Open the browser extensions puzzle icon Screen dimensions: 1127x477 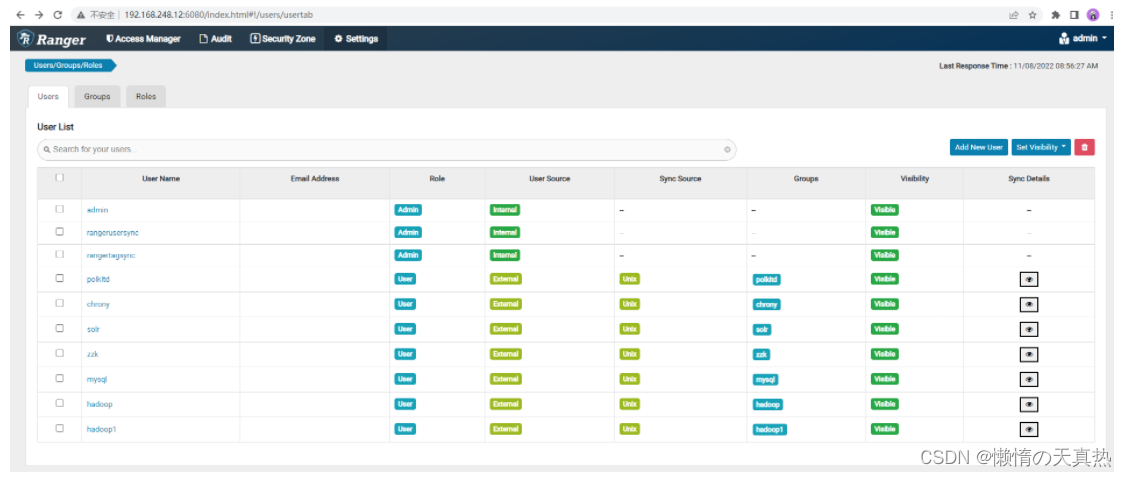pyautogui.click(x=1056, y=14)
